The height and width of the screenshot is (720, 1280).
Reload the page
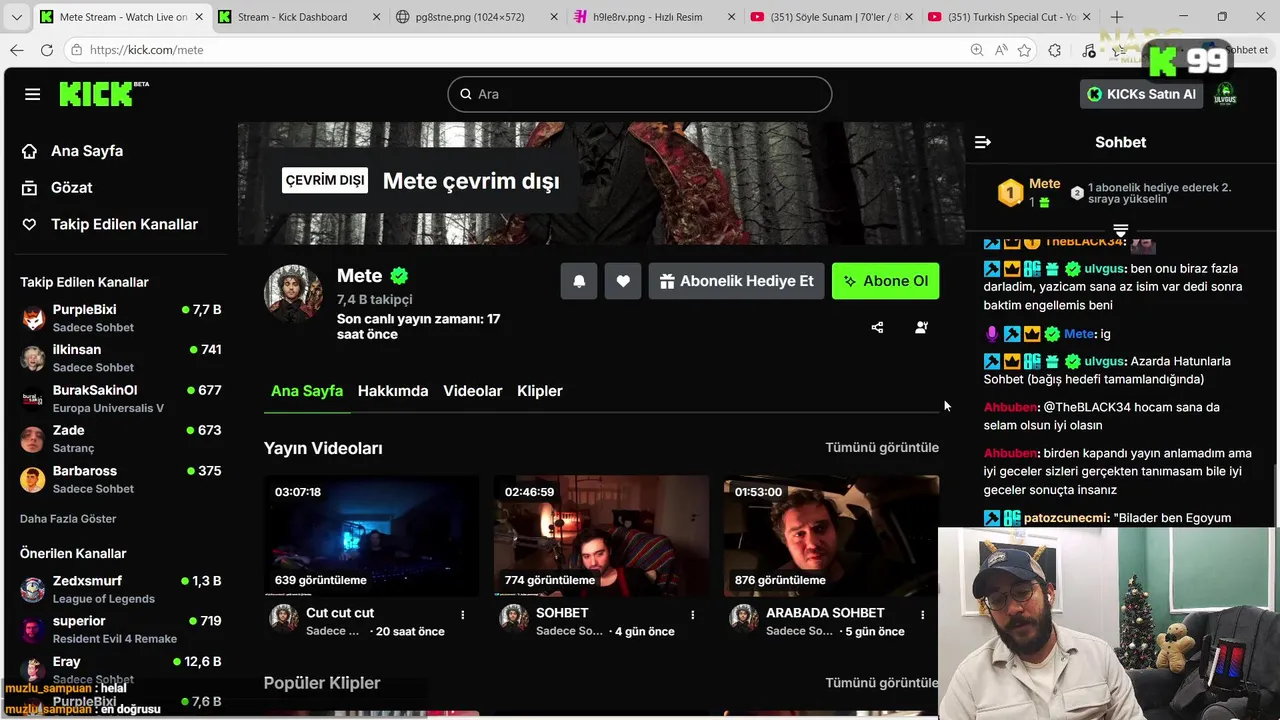[47, 50]
